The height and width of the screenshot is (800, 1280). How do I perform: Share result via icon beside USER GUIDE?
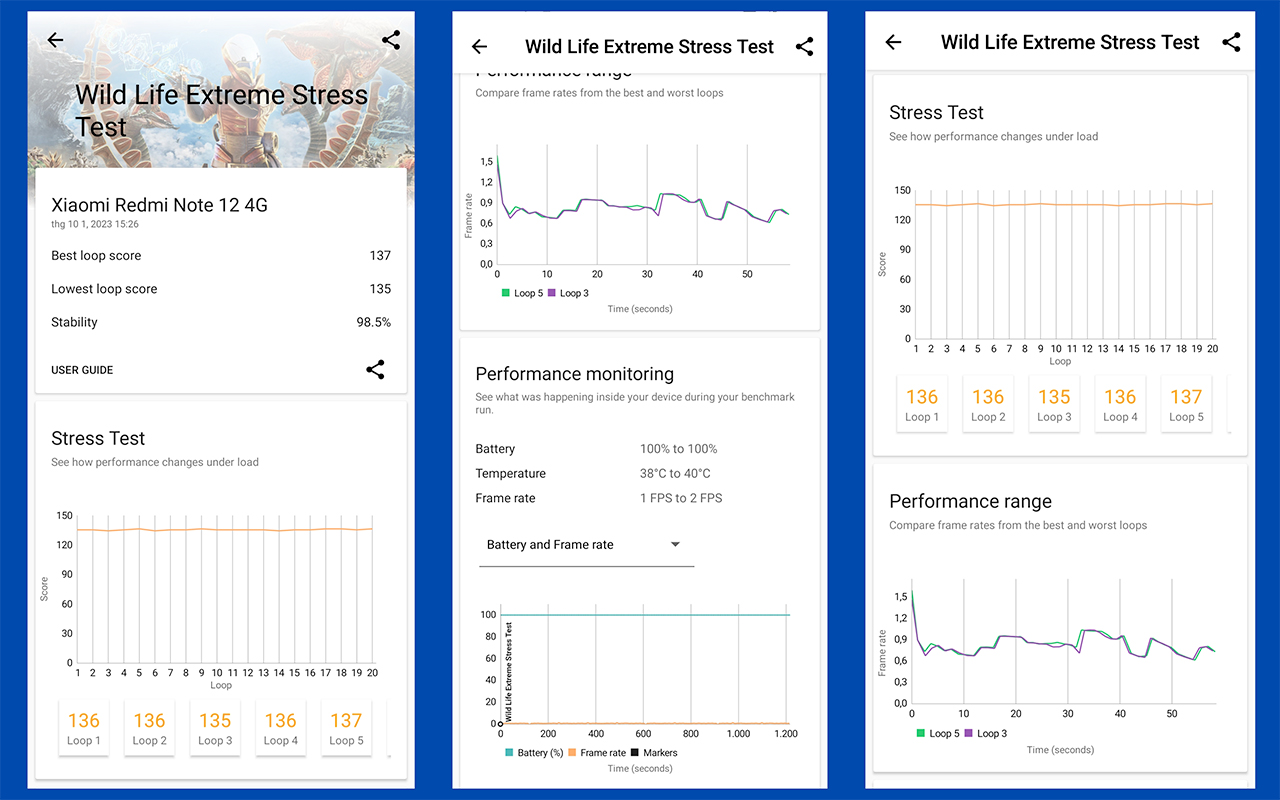pyautogui.click(x=375, y=369)
